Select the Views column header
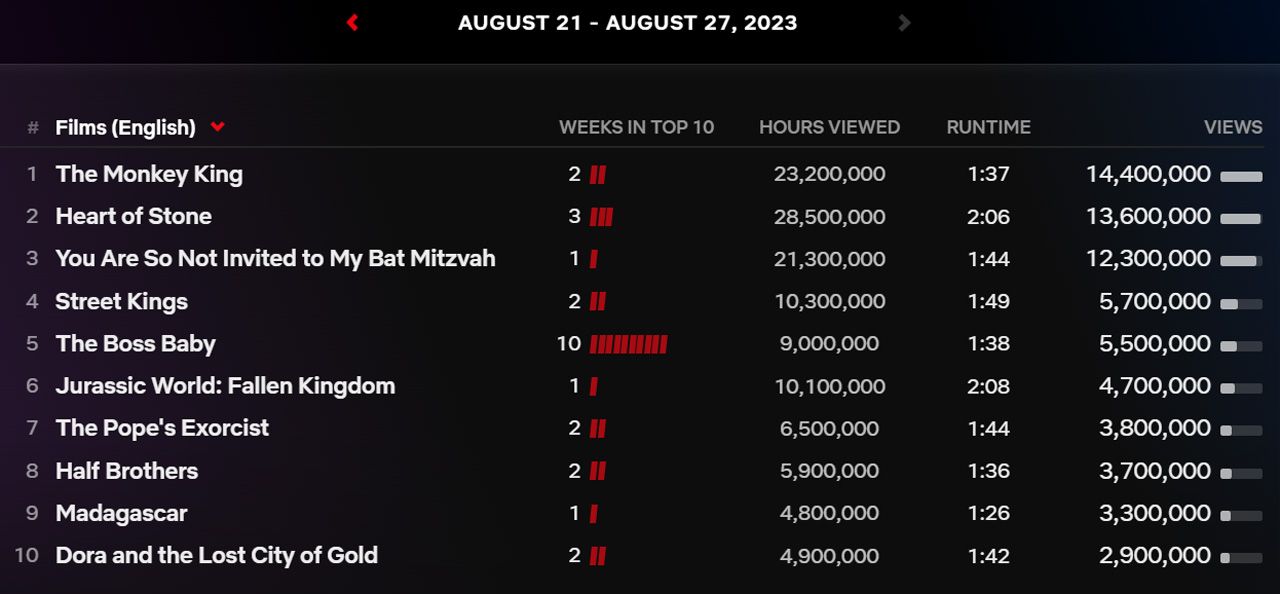1280x594 pixels. point(1232,127)
